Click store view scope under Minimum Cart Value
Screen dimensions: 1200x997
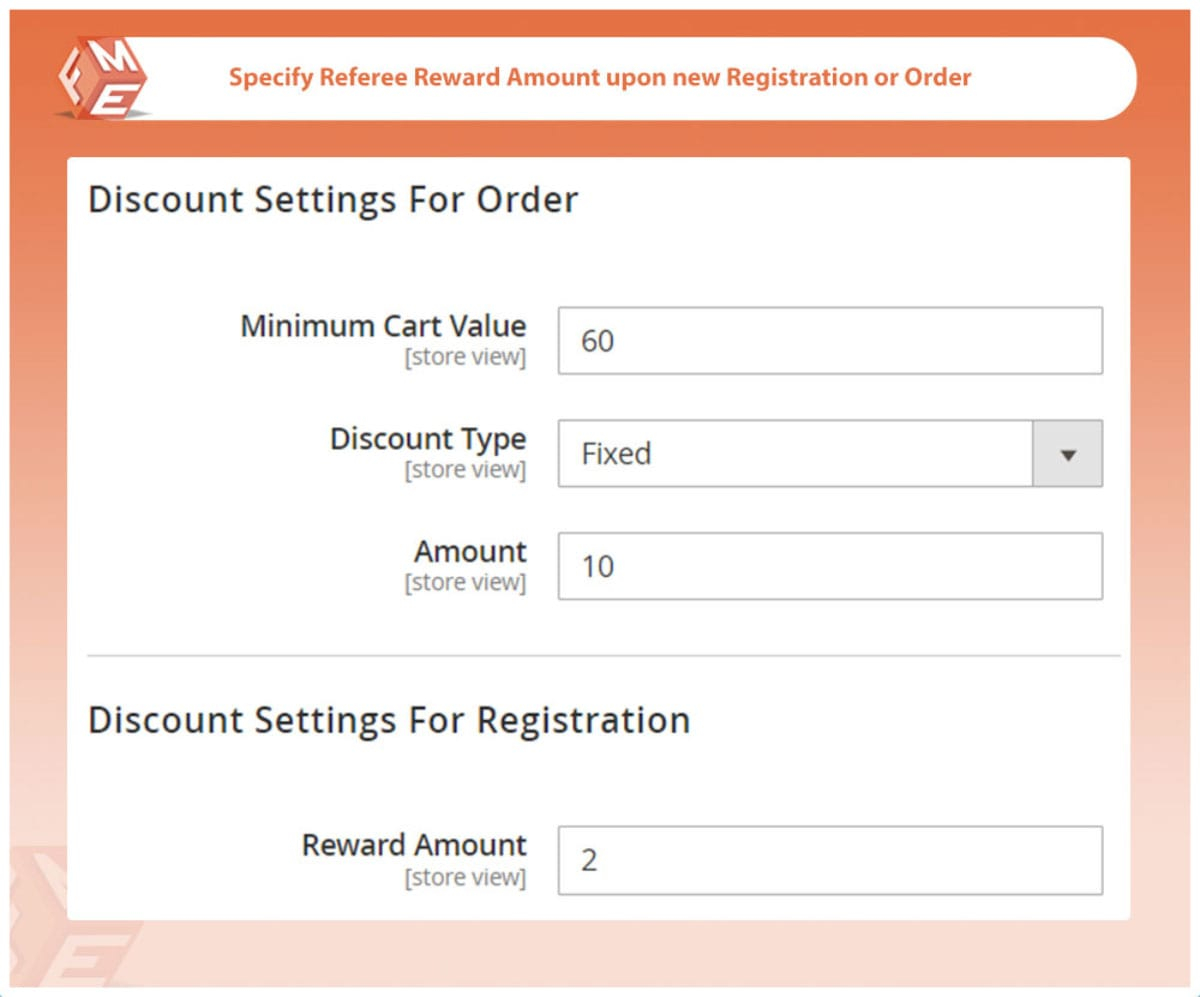point(465,357)
